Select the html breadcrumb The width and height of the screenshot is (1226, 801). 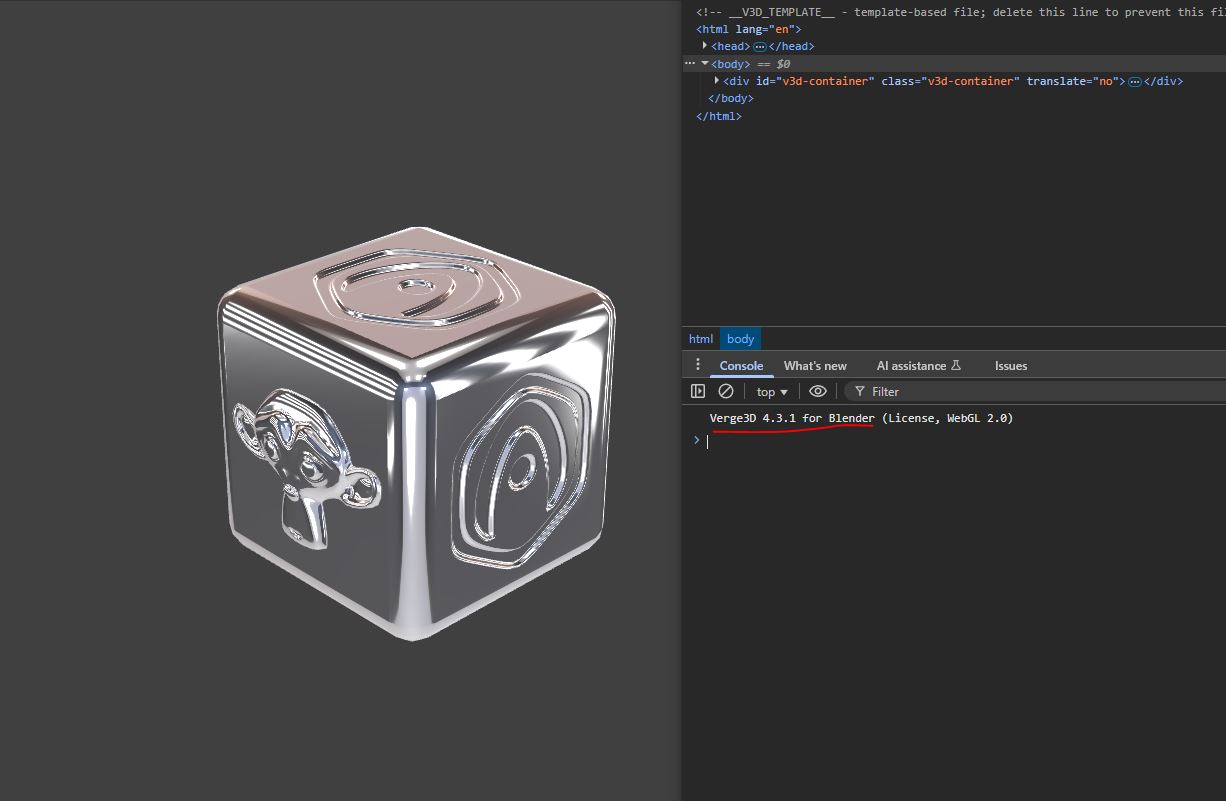701,339
